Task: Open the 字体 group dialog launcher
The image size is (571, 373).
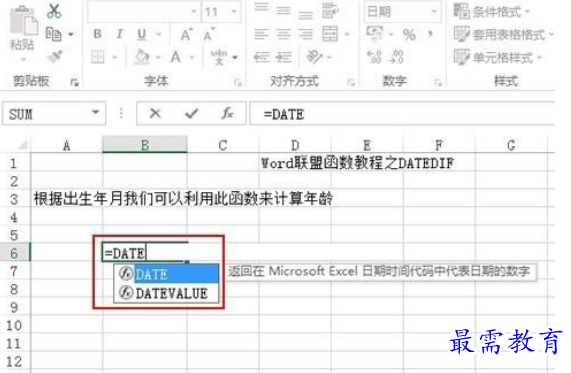Action: (x=238, y=83)
